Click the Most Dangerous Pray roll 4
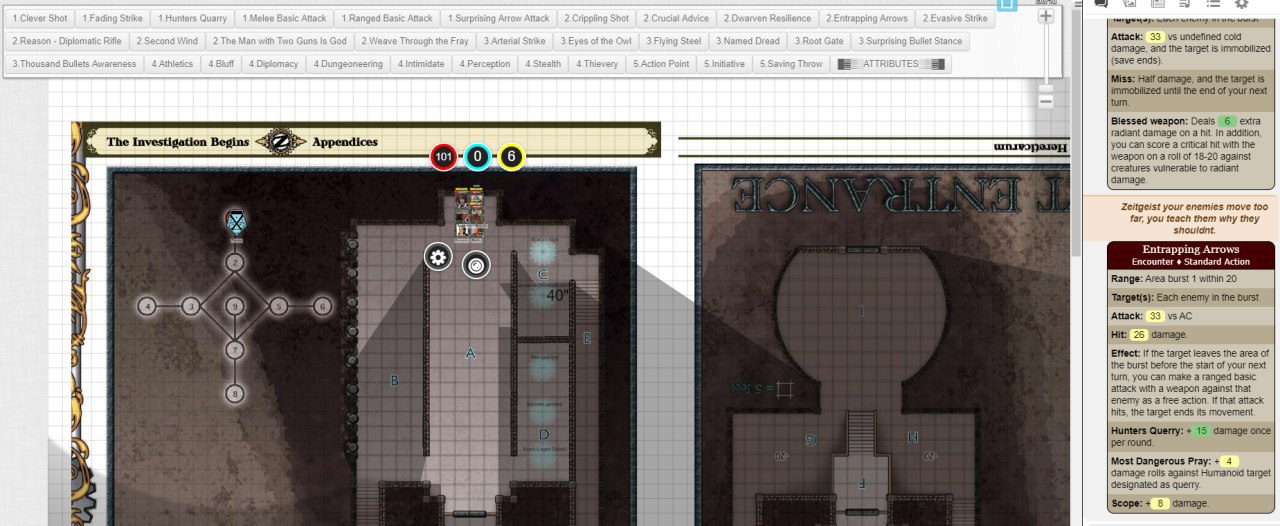1280x526 pixels. coord(1229,461)
